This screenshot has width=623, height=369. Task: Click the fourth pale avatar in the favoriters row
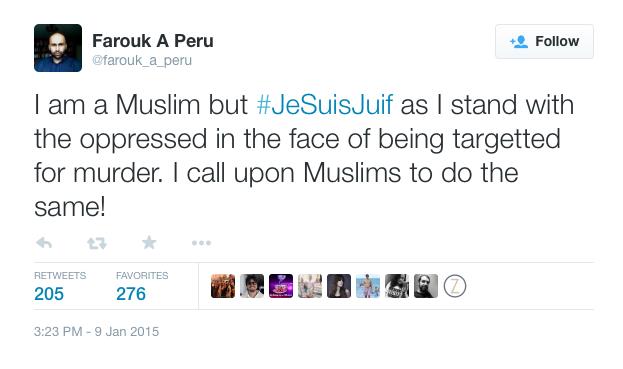click(310, 286)
